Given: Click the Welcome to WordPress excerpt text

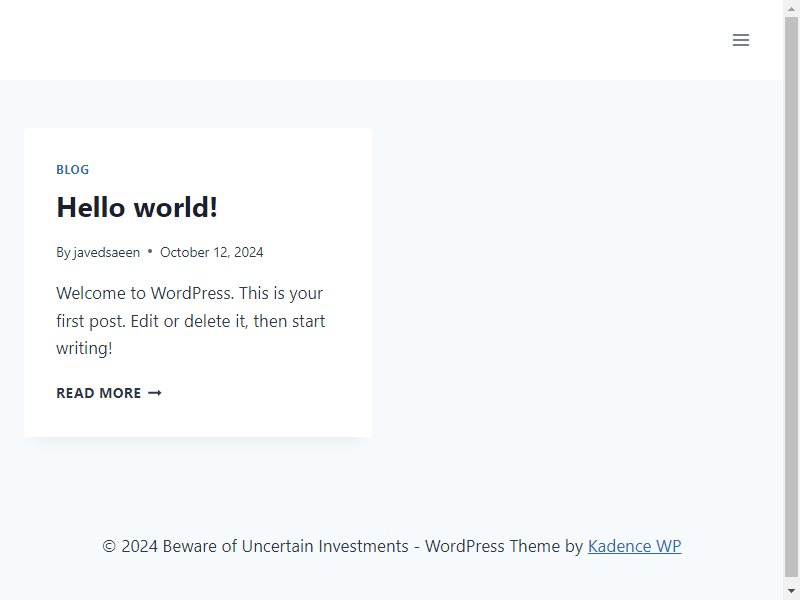Looking at the screenshot, I should [x=191, y=320].
